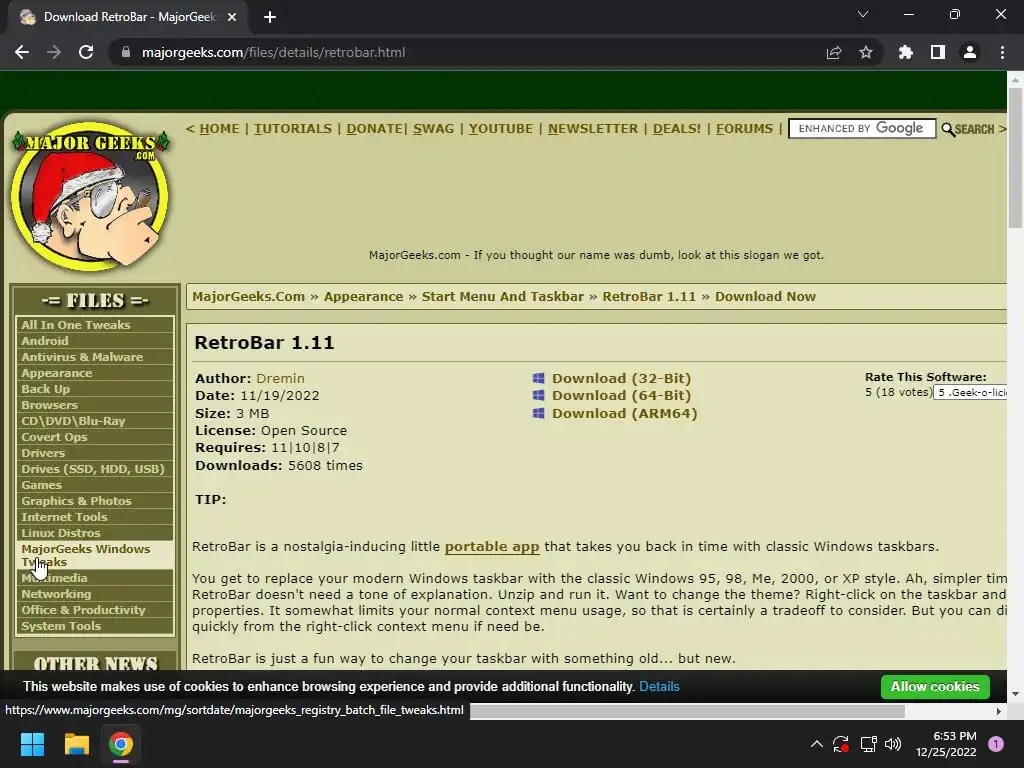Open the DONATE menu link

[x=374, y=129]
